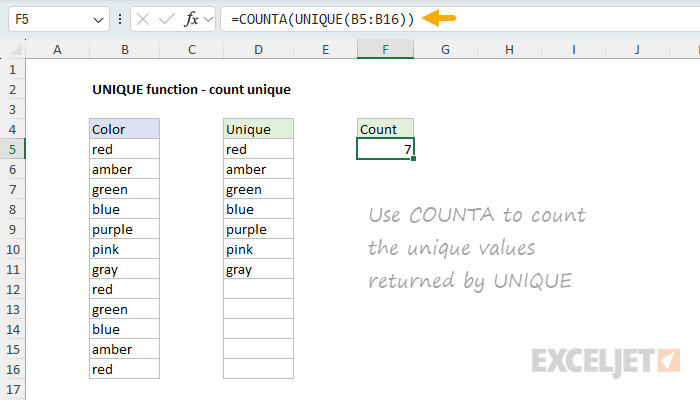Click the confirm checkmark icon in formula bar
The height and width of the screenshot is (400, 700).
click(167, 19)
